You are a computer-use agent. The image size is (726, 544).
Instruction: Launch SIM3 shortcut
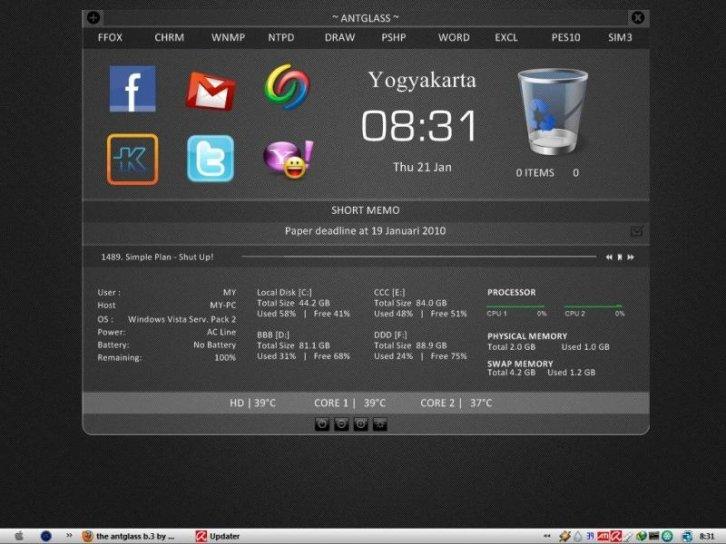pyautogui.click(x=620, y=38)
